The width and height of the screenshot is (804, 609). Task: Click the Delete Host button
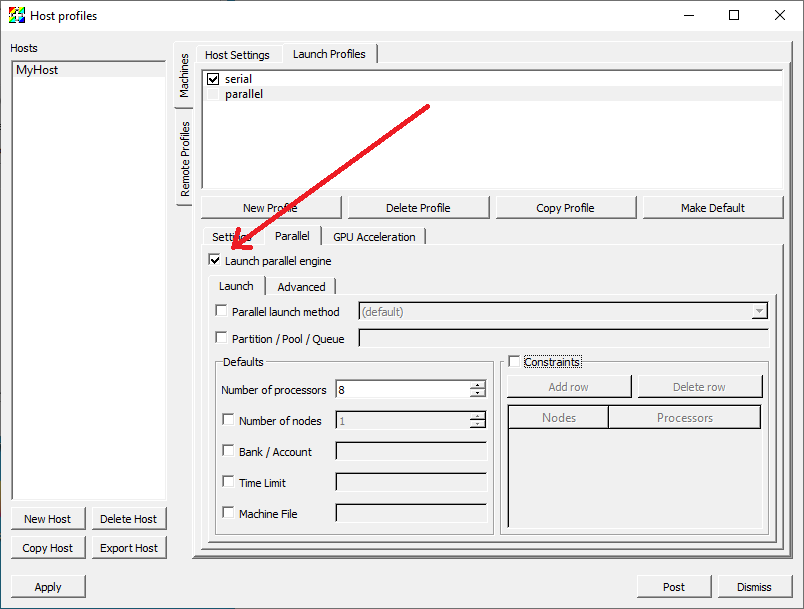click(x=129, y=519)
